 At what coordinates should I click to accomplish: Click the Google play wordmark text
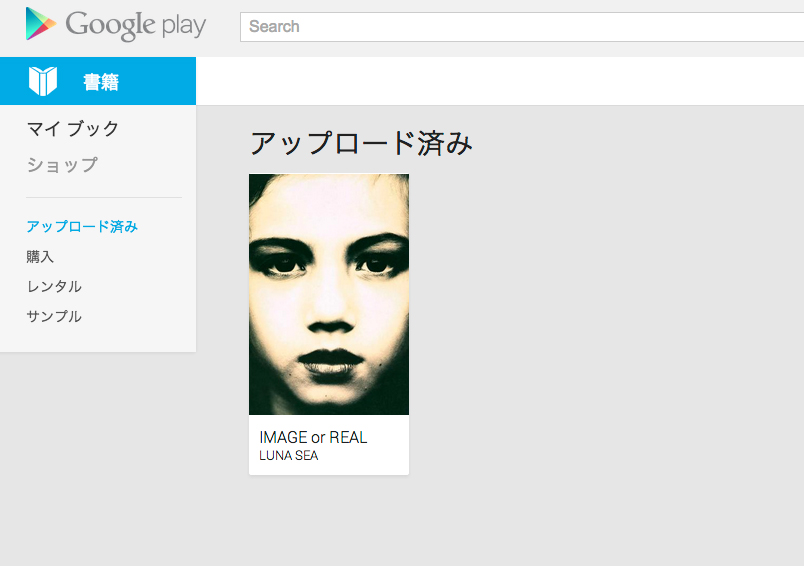tap(136, 25)
